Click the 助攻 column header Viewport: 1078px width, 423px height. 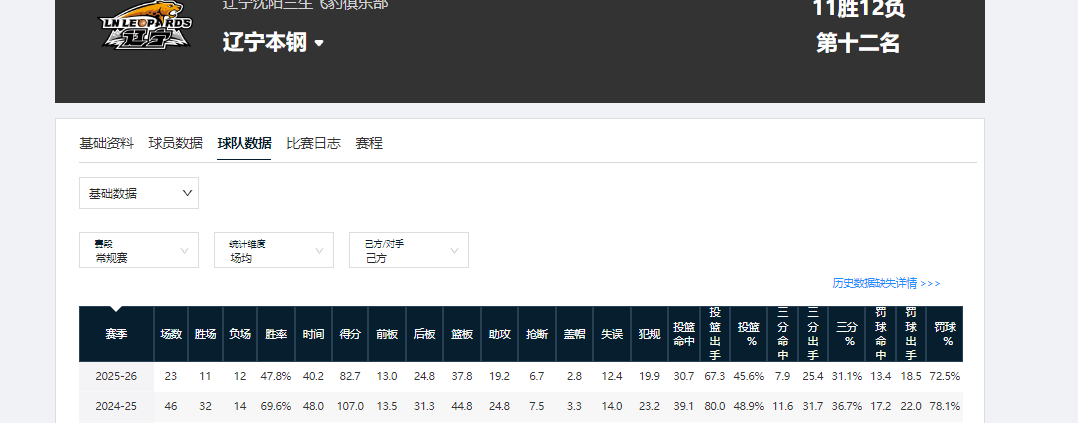[x=499, y=334]
